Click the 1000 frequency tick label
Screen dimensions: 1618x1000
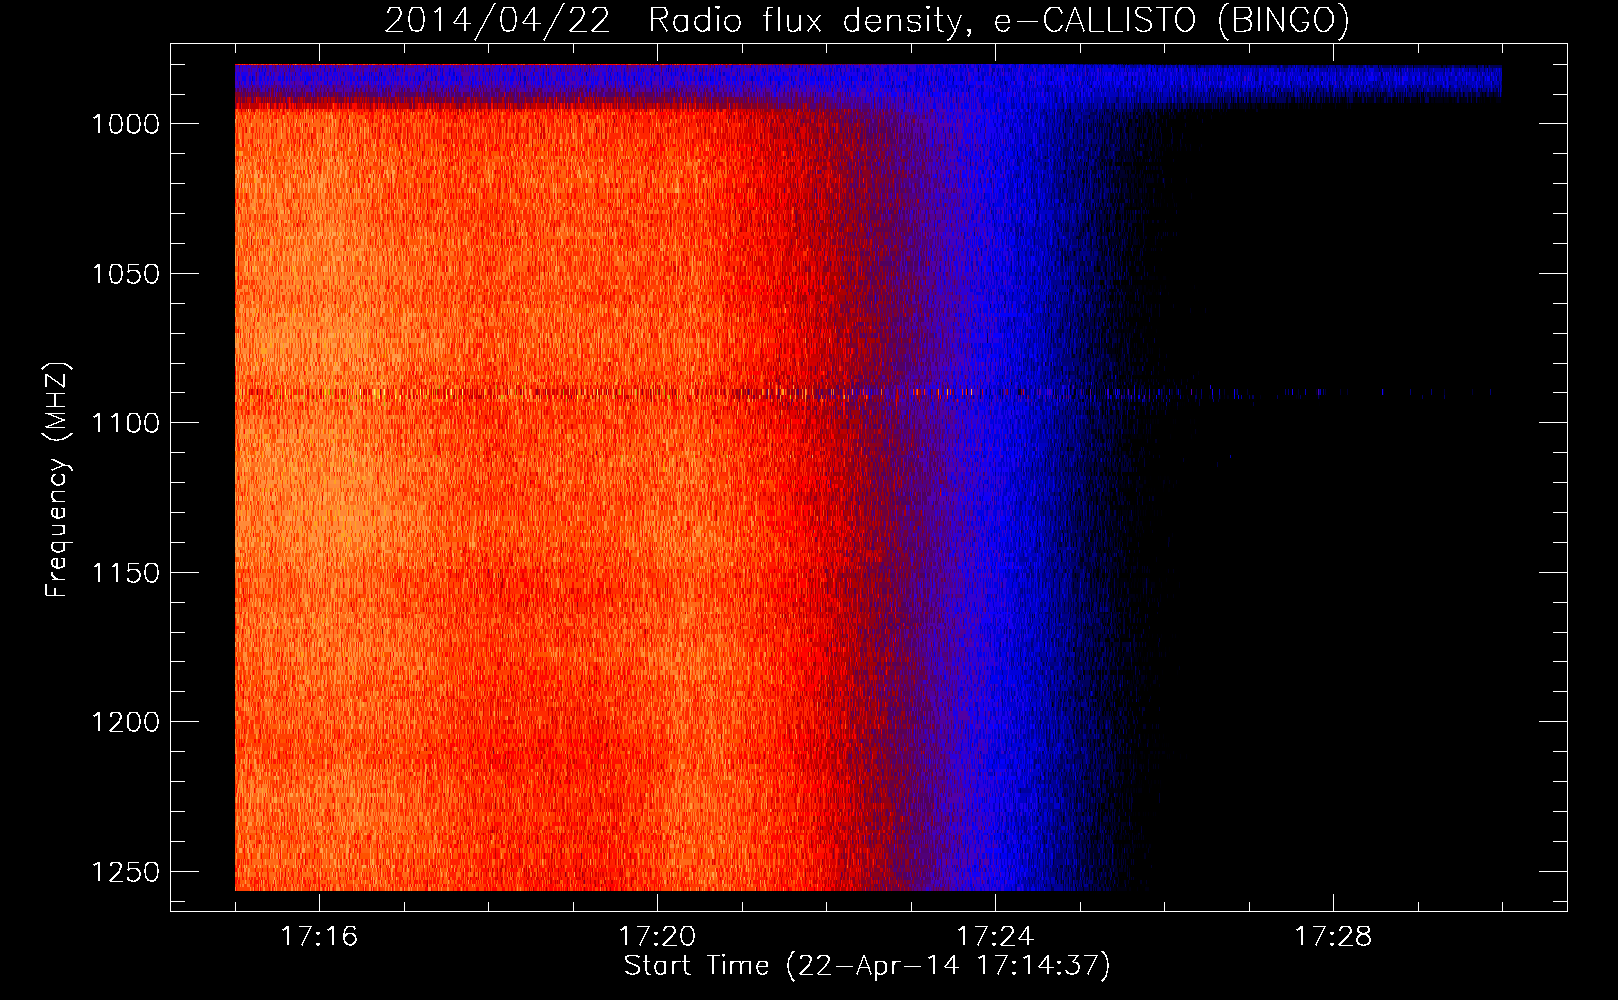point(125,124)
